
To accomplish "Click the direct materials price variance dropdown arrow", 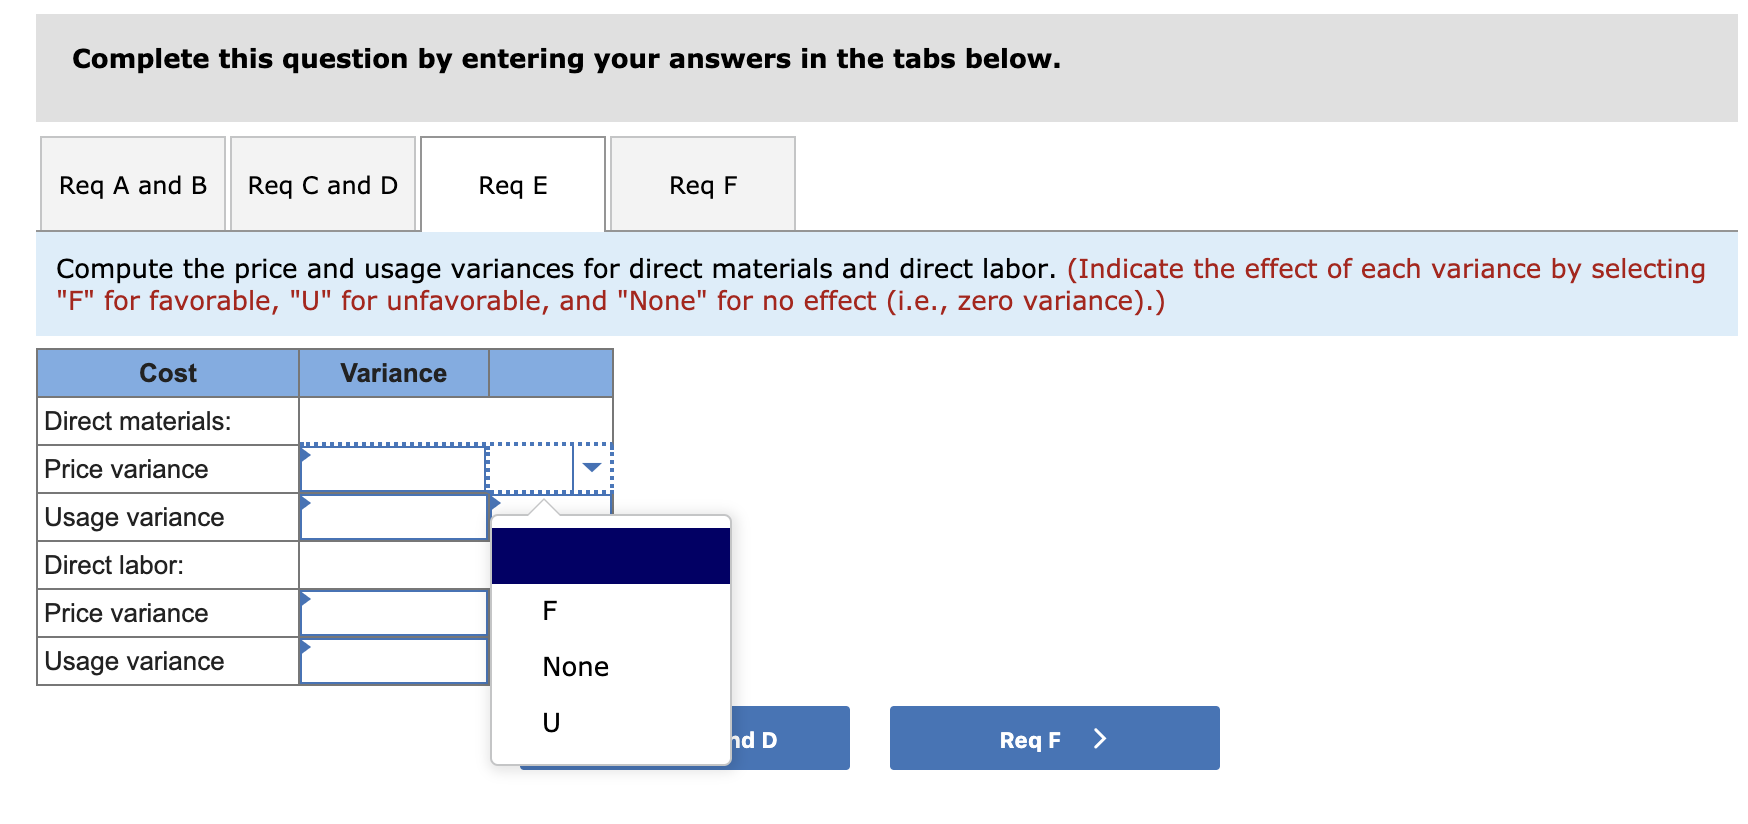I will coord(592,468).
